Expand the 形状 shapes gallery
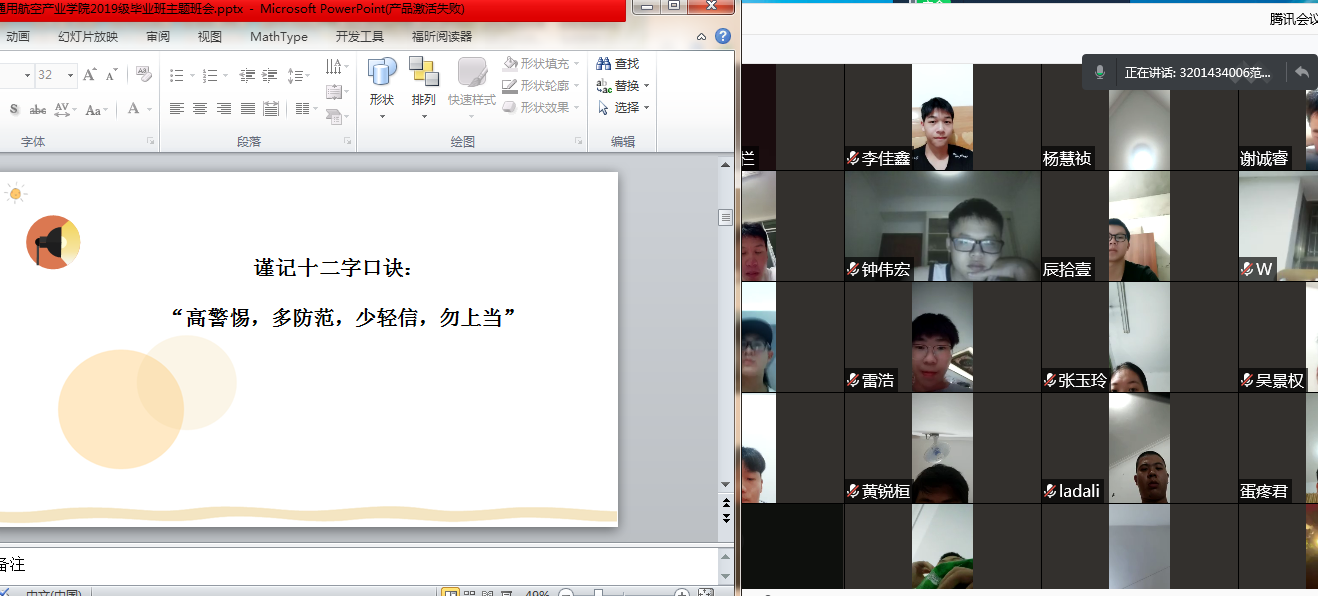Screen dimensions: 1318x596 382,87
